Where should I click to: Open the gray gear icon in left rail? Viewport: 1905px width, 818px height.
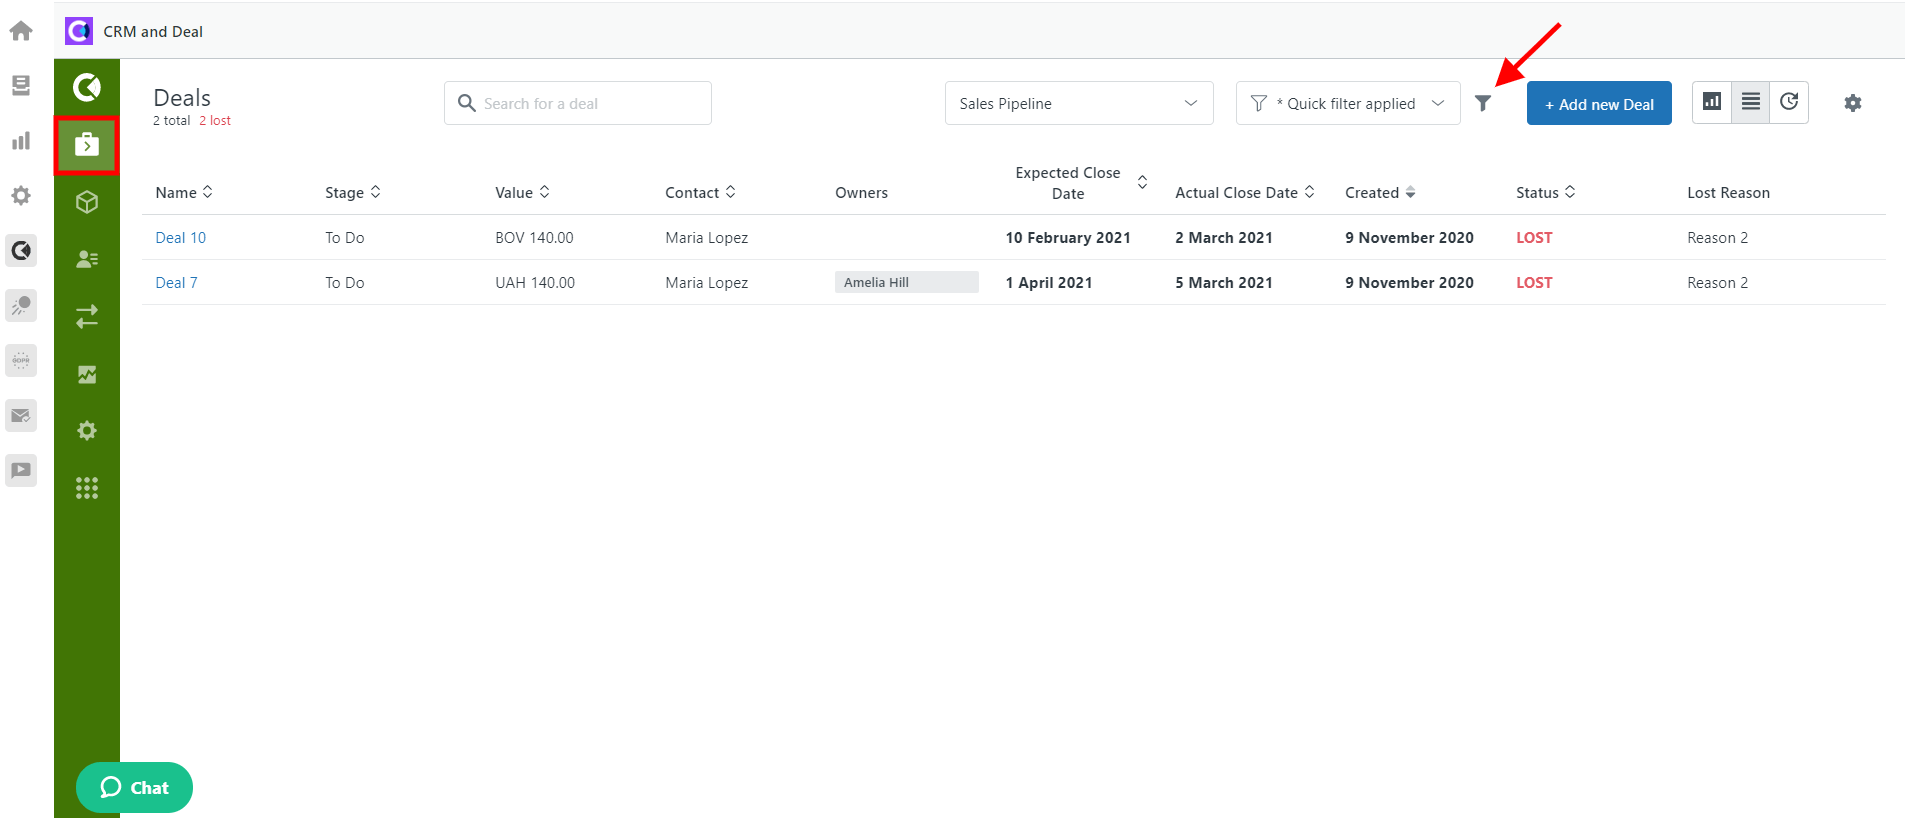pos(21,196)
